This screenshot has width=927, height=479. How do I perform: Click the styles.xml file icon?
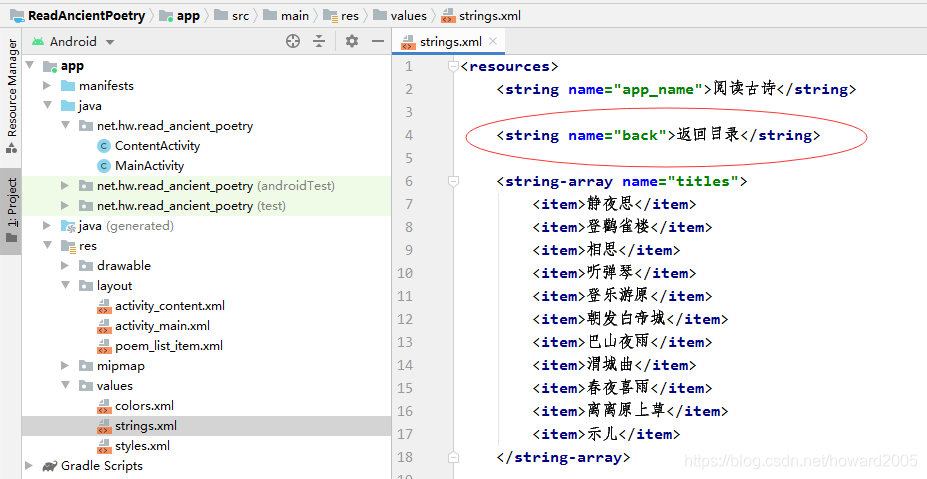coord(104,446)
